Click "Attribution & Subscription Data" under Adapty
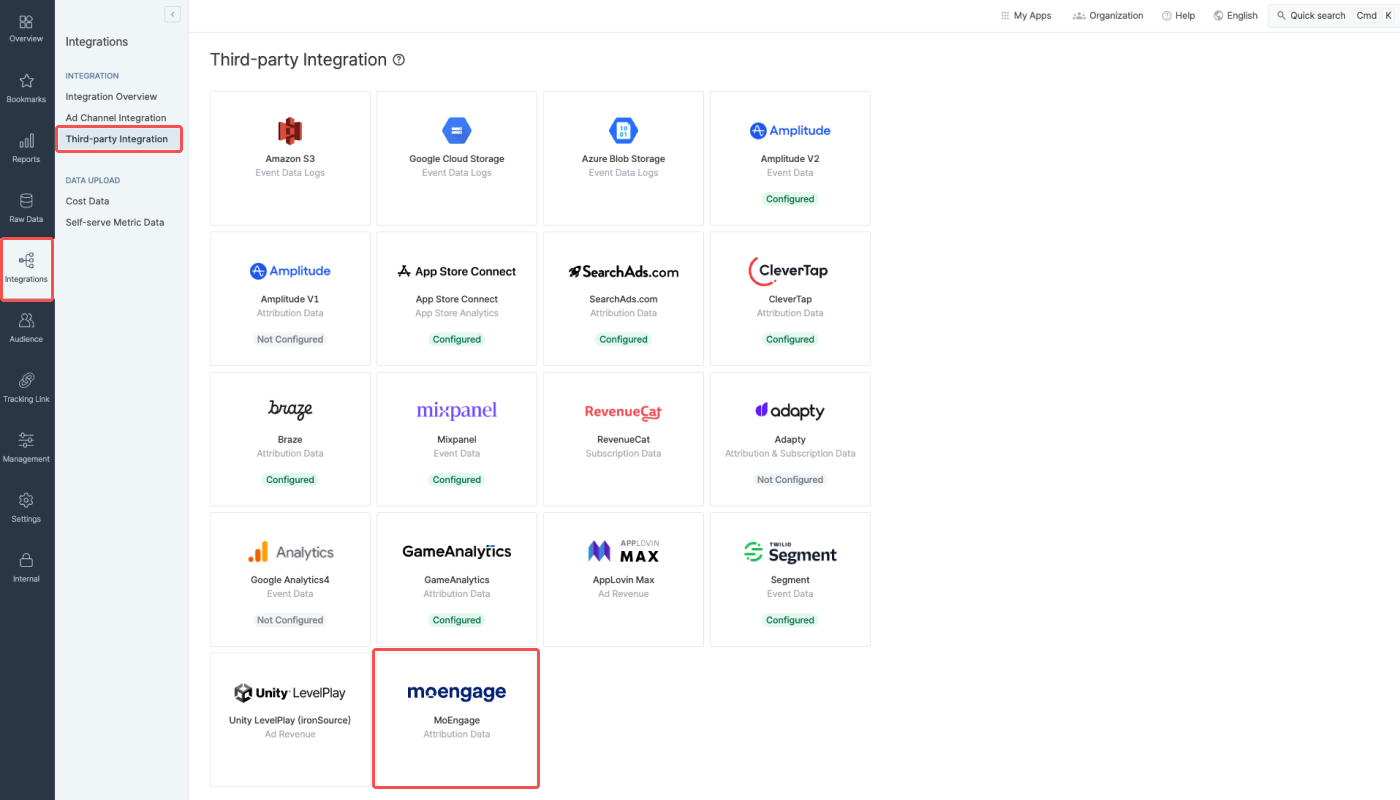Screen dimensions: 1400x800 790,454
